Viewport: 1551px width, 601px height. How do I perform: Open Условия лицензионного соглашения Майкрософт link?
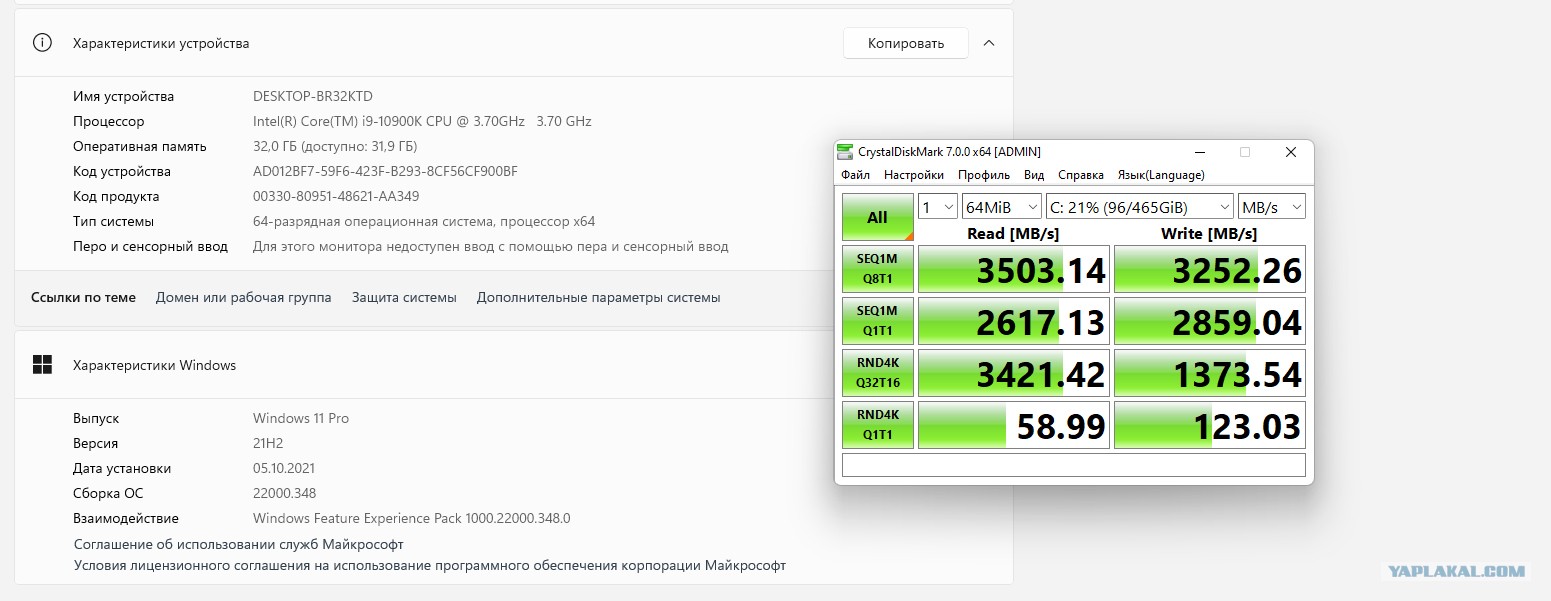(x=430, y=565)
